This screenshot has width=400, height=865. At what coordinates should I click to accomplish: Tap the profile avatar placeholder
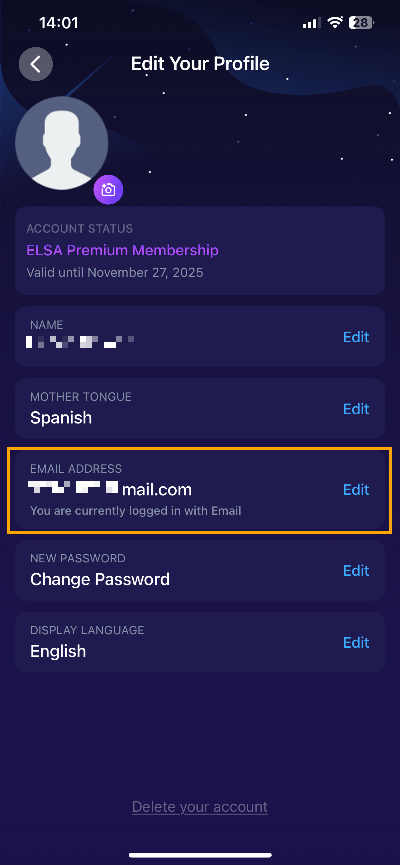(61, 143)
